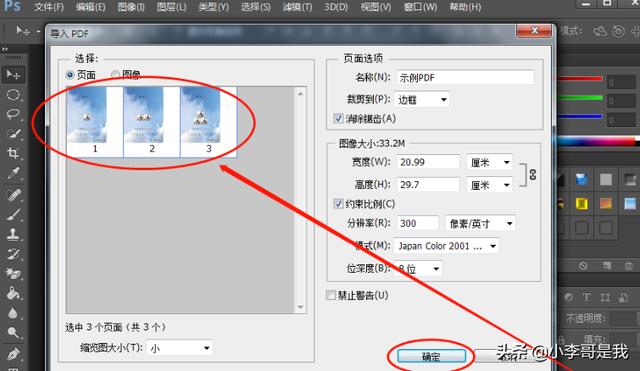Select the Healing Brush tool
The width and height of the screenshot is (640, 371).
click(13, 195)
